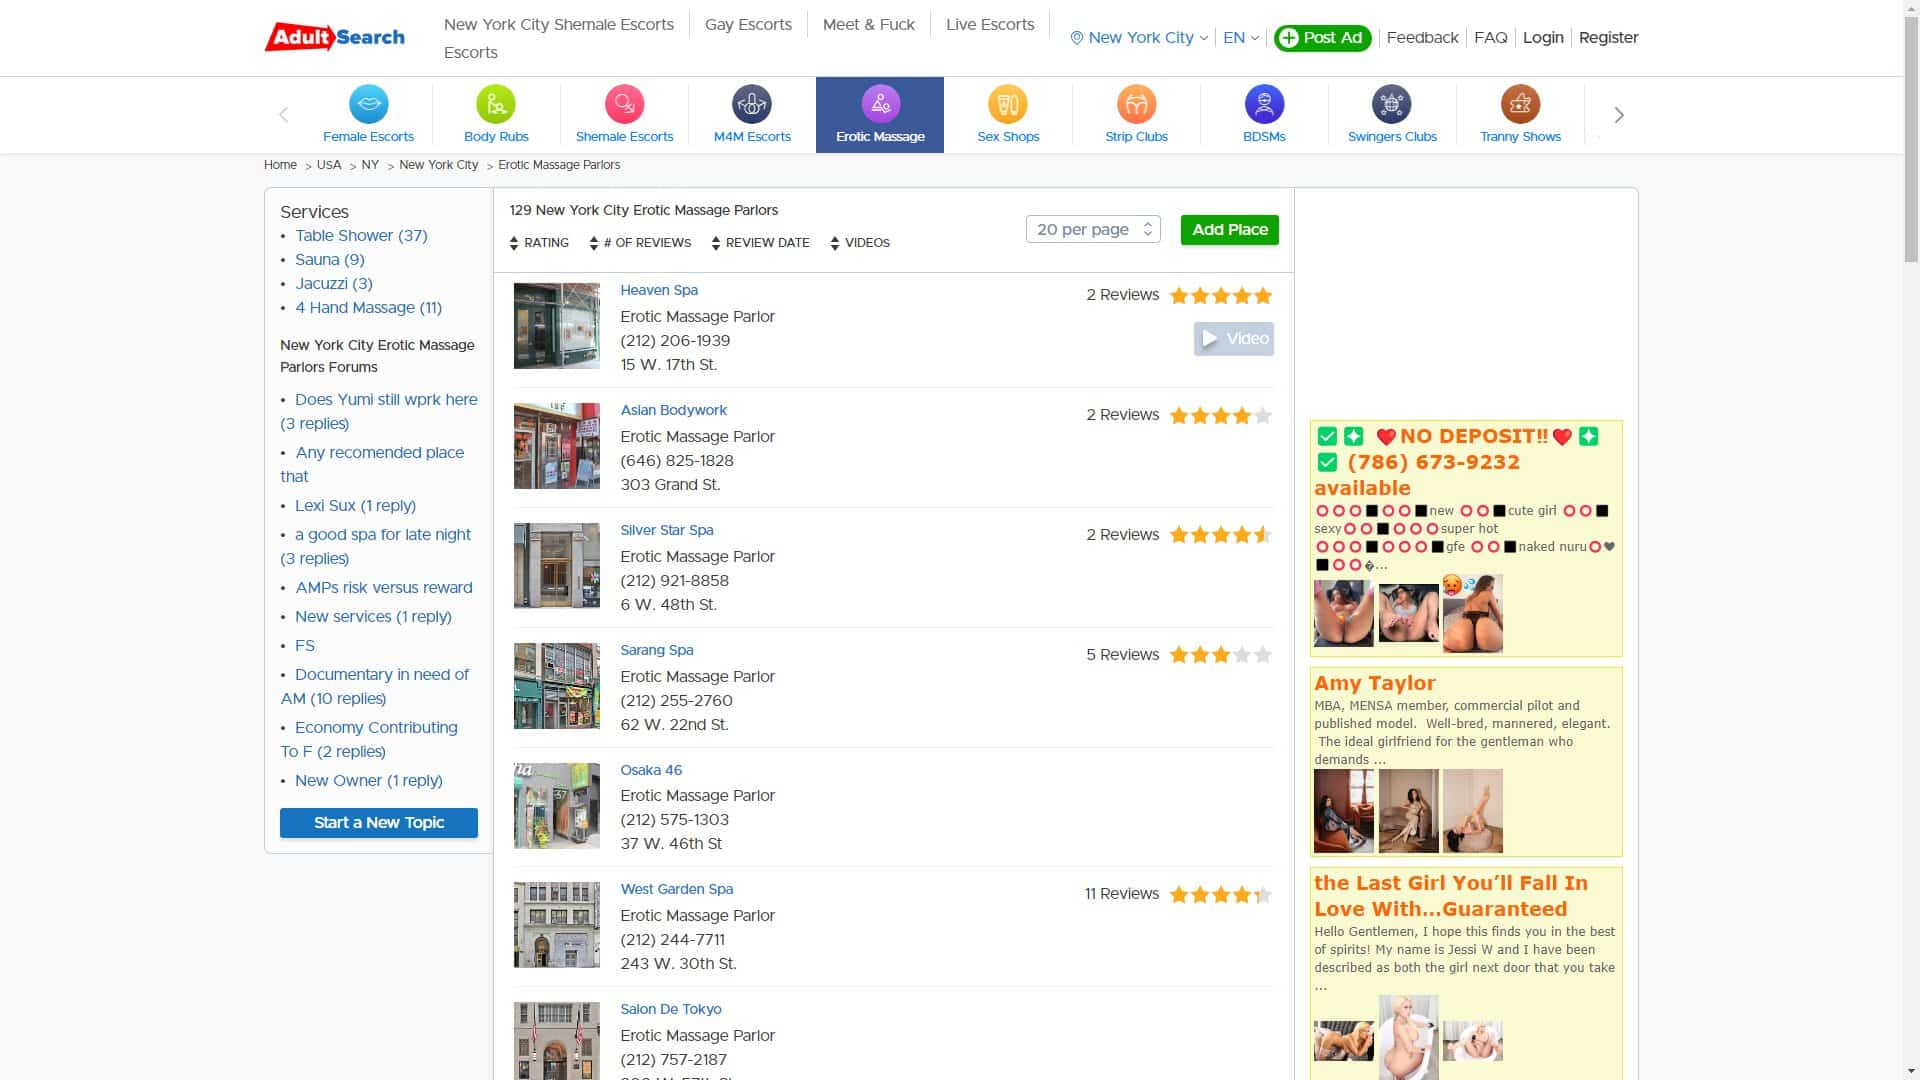Click the Shemale Escorts icon
The width and height of the screenshot is (1920, 1080).
tap(624, 103)
